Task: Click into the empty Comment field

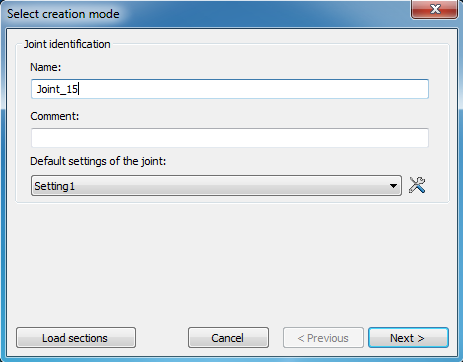Action: [230, 138]
